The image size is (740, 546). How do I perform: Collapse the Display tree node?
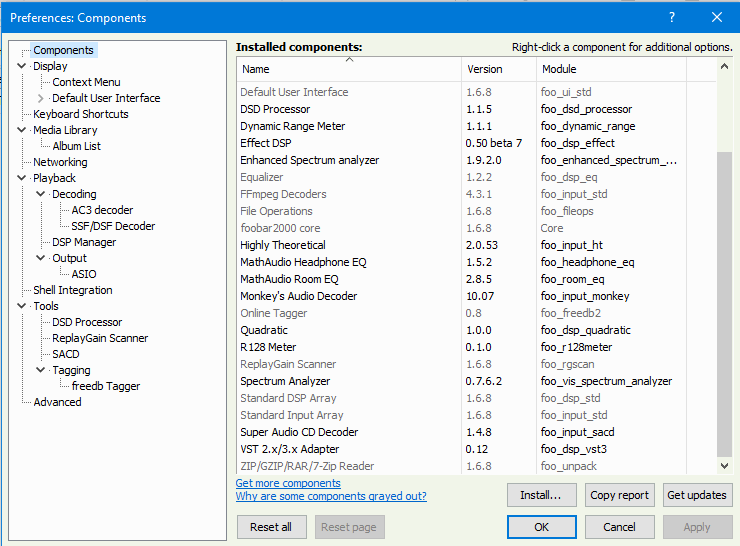coord(22,66)
